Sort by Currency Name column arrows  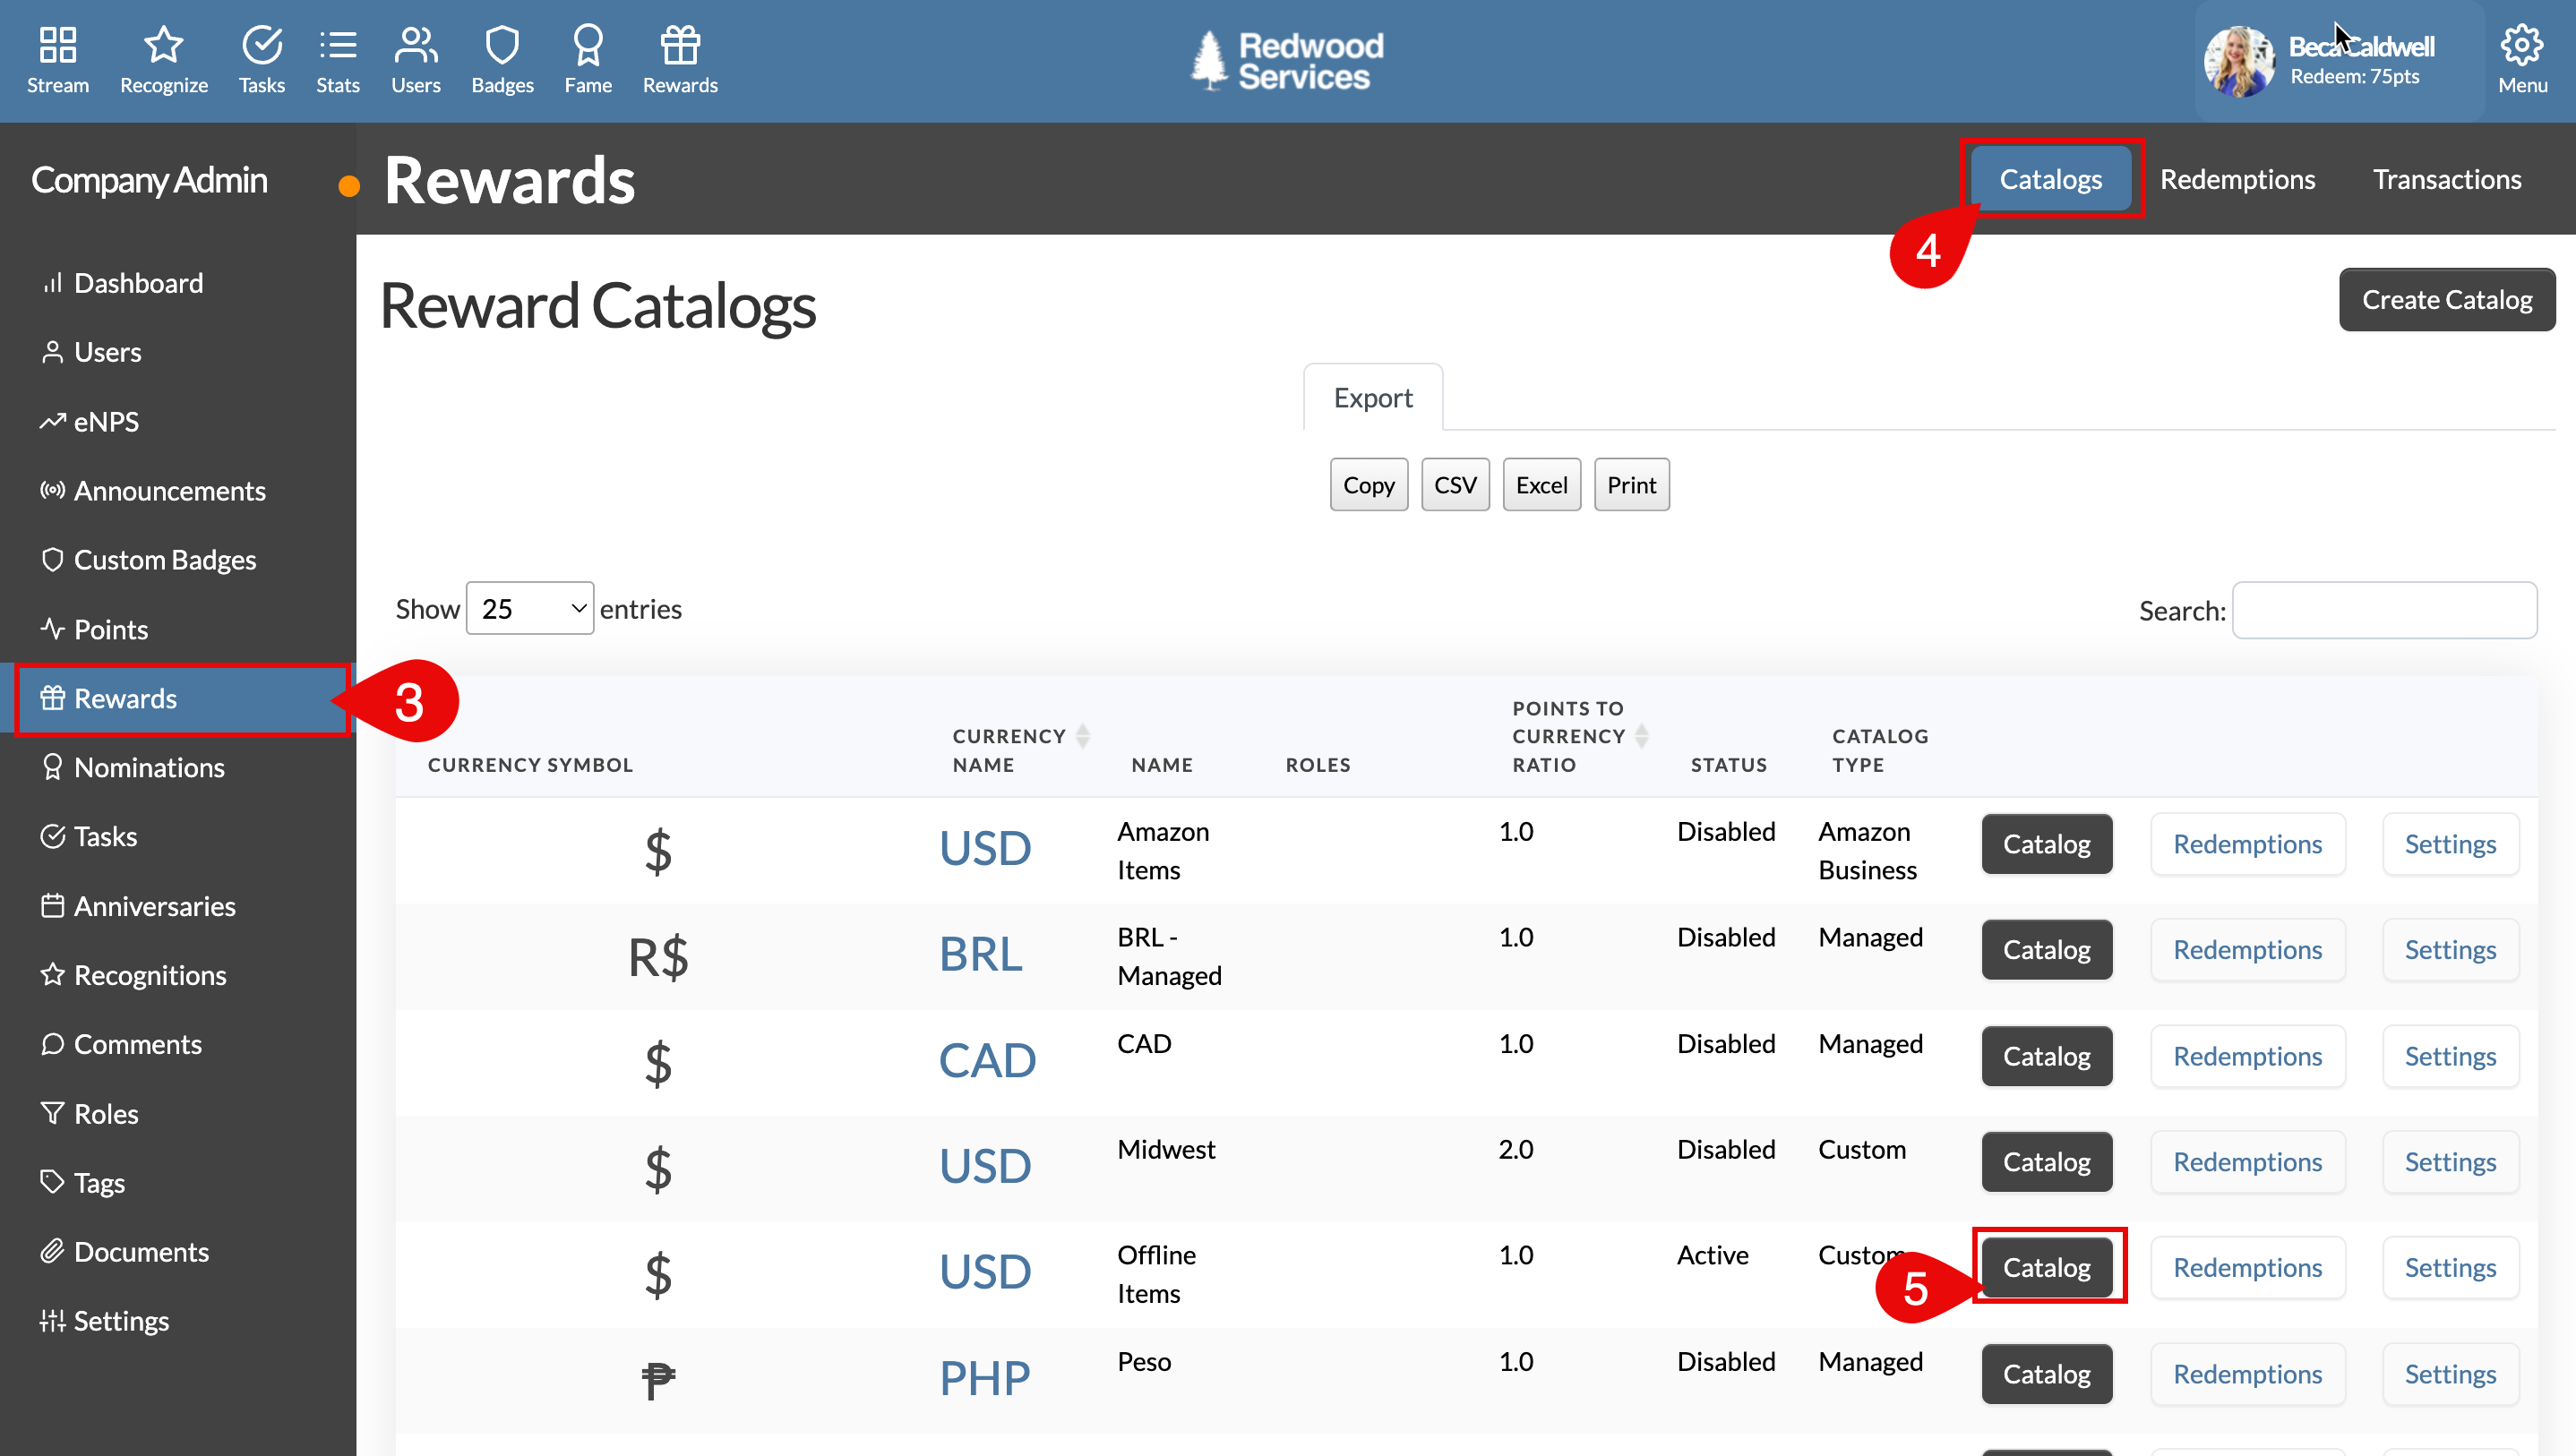1082,736
